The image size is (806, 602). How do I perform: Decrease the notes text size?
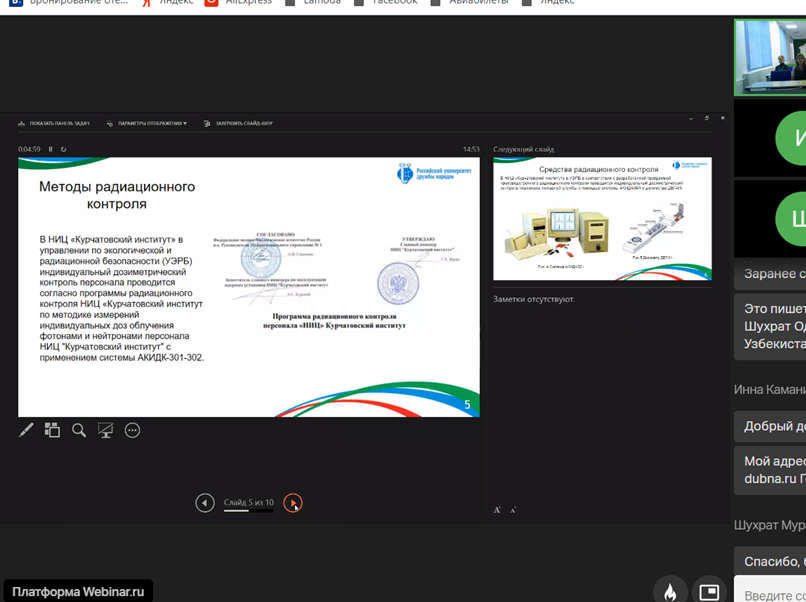click(x=512, y=509)
